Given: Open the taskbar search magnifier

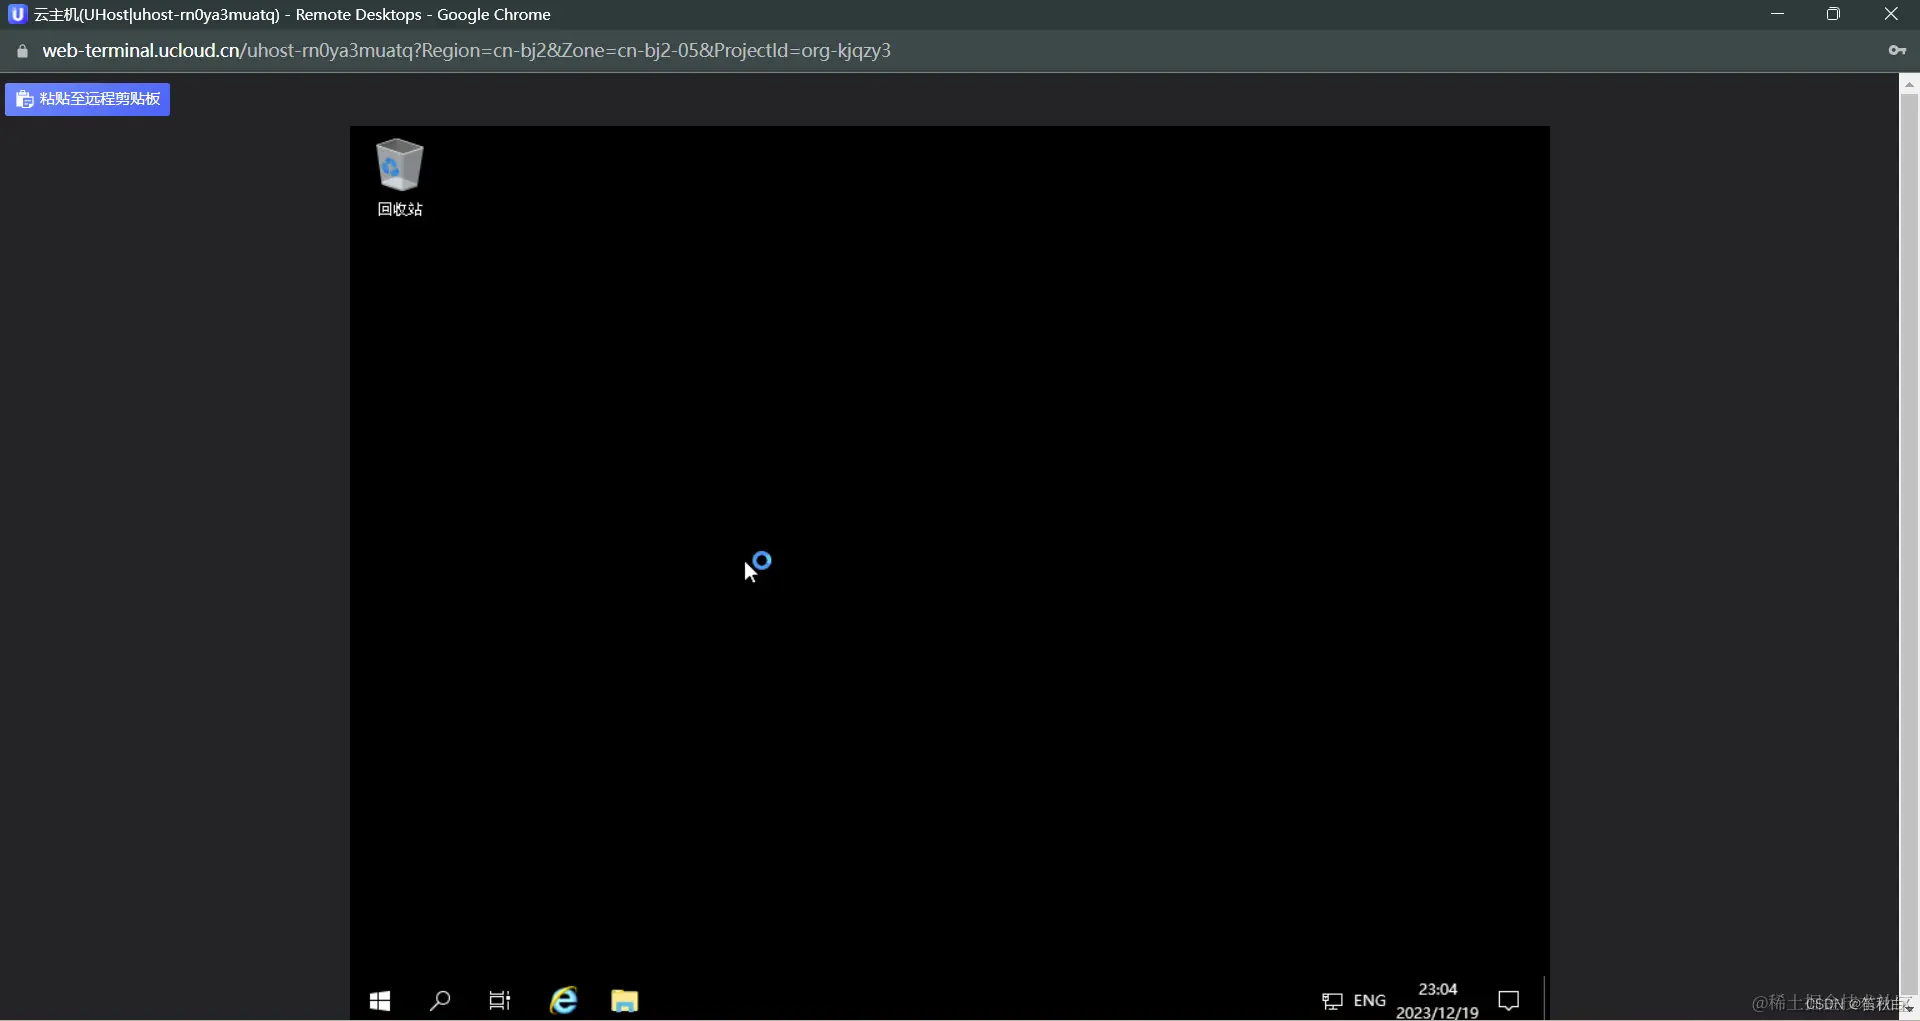Looking at the screenshot, I should (440, 1000).
